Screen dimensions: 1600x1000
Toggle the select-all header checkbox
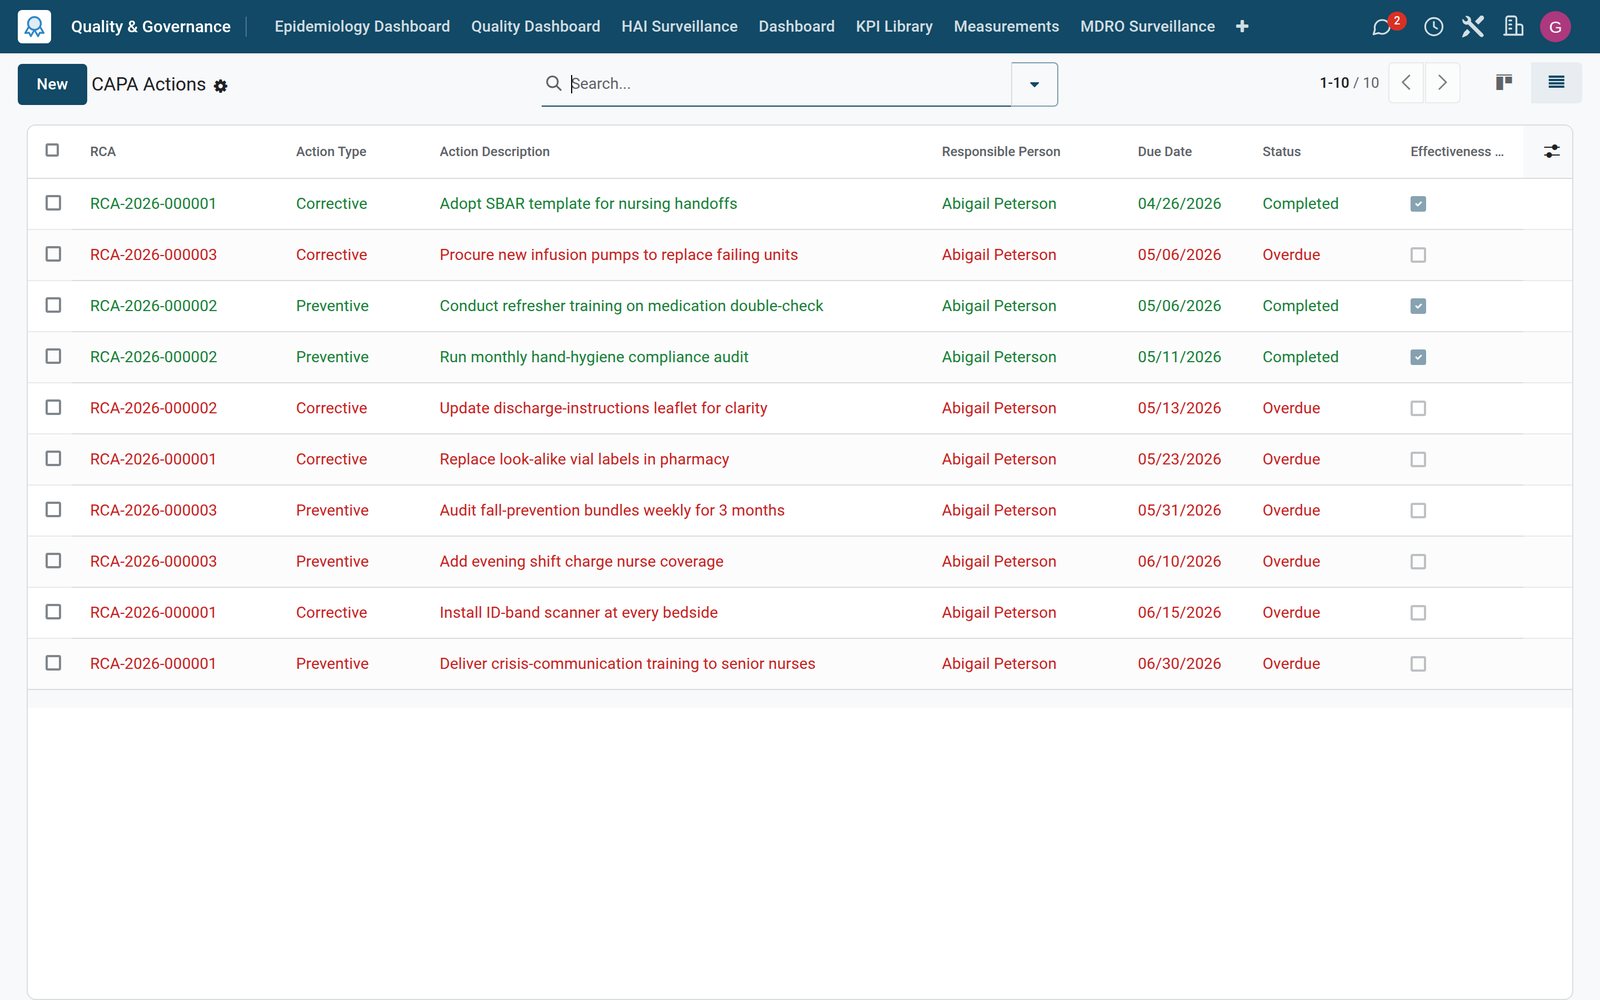click(x=53, y=150)
